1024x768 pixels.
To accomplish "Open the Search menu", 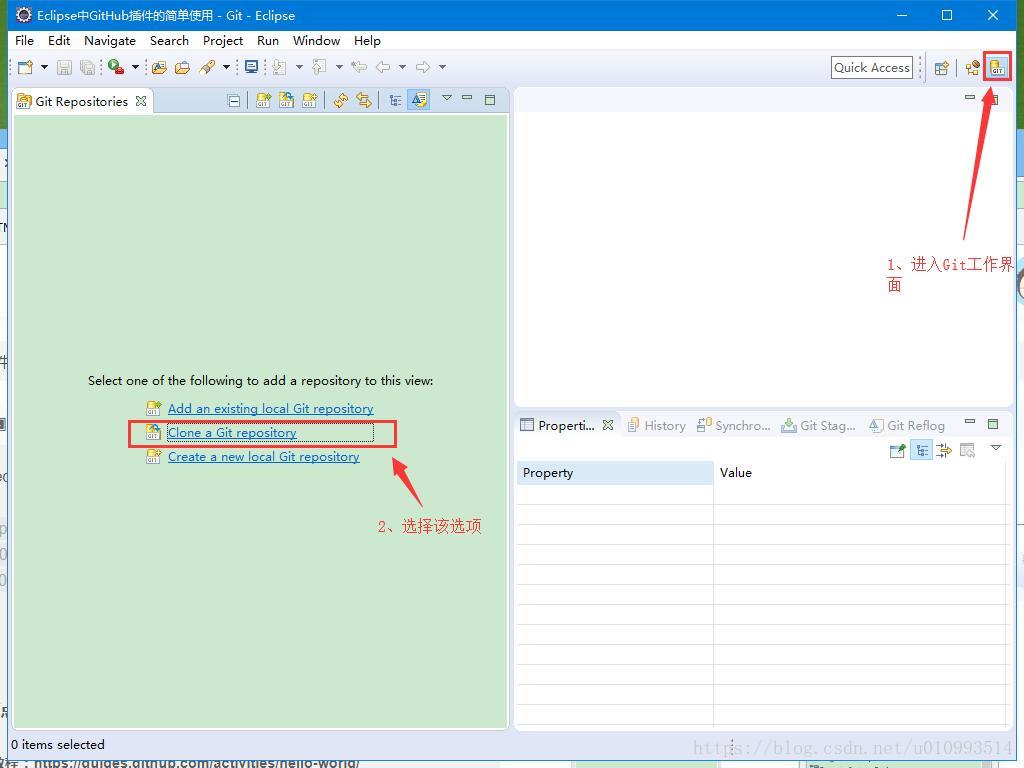I will (x=169, y=40).
